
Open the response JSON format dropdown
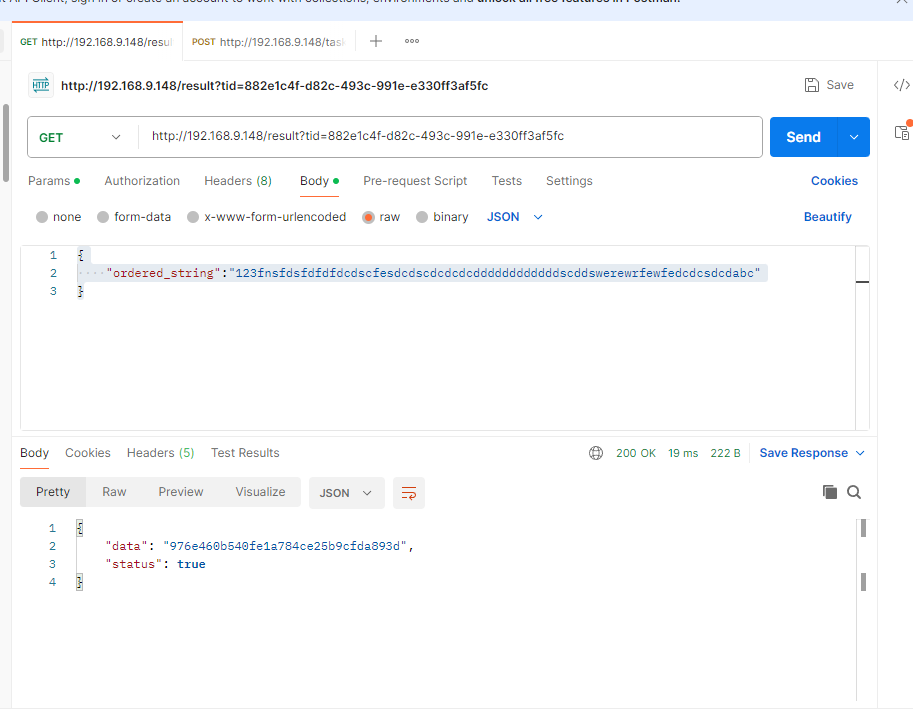346,493
